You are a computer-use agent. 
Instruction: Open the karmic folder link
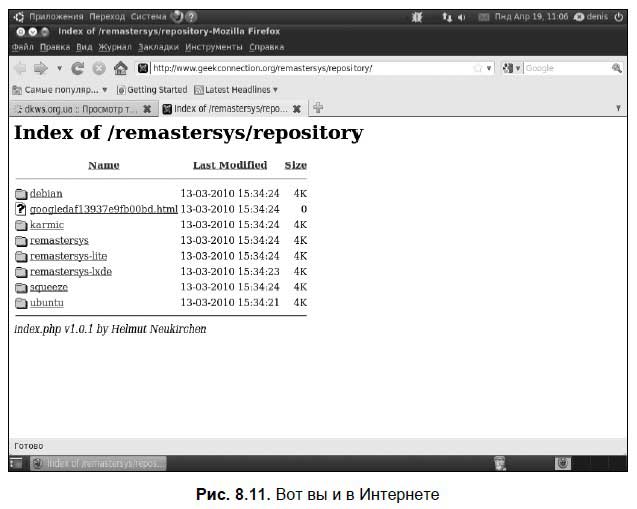[x=47, y=225]
